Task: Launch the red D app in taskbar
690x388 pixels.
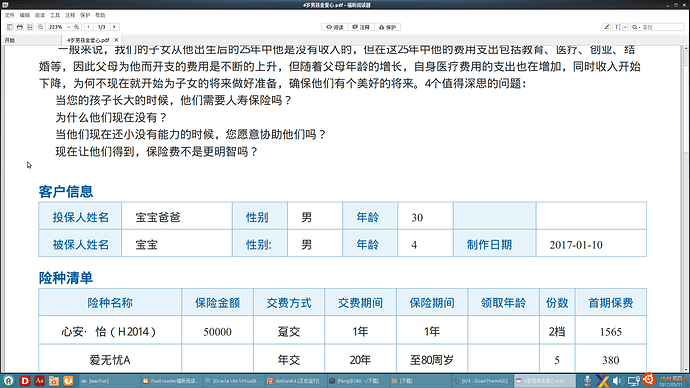Action: (x=25, y=381)
